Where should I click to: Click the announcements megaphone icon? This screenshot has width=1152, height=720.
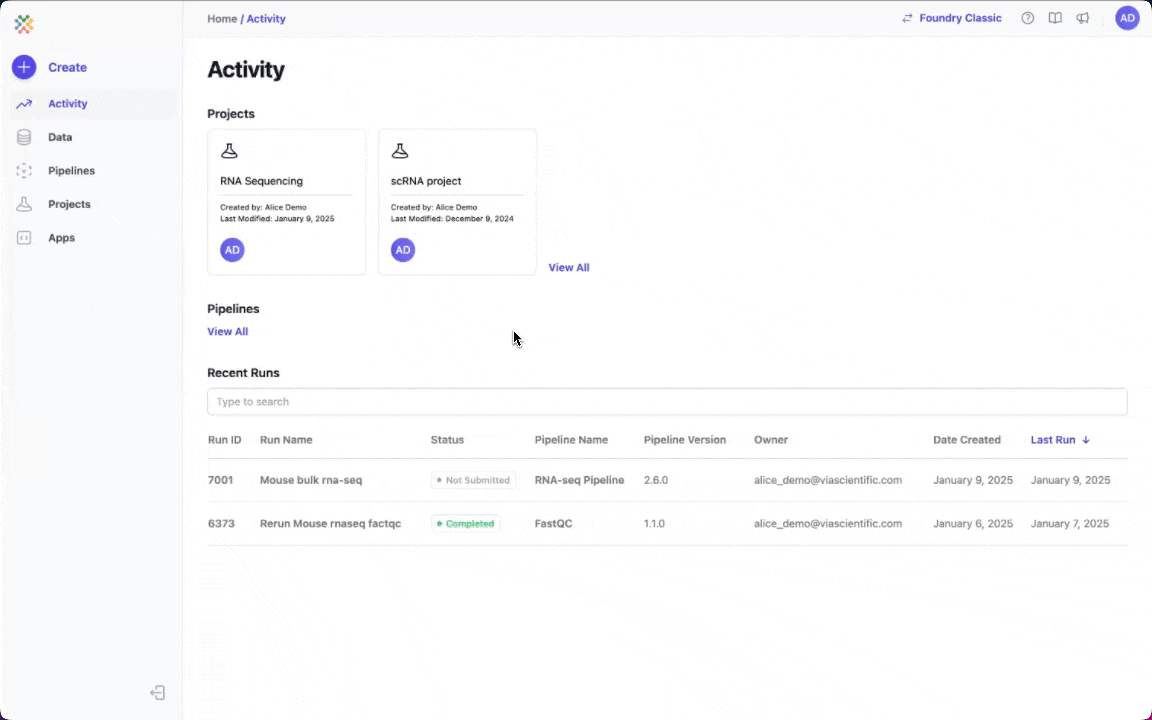pos(1082,18)
